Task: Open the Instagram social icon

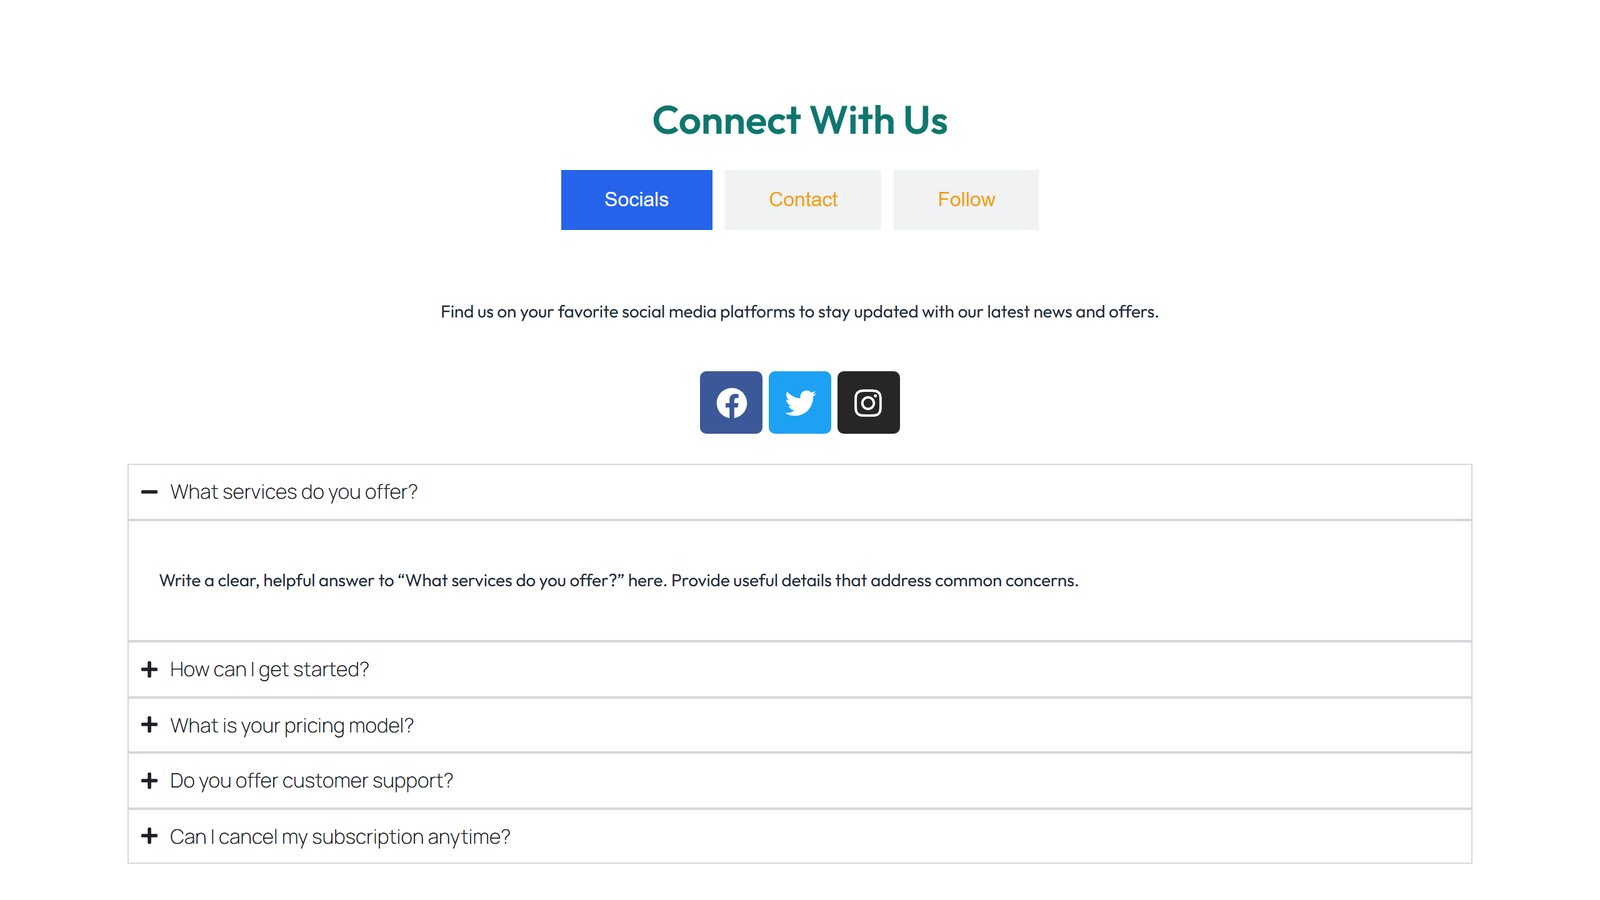Action: (x=868, y=402)
